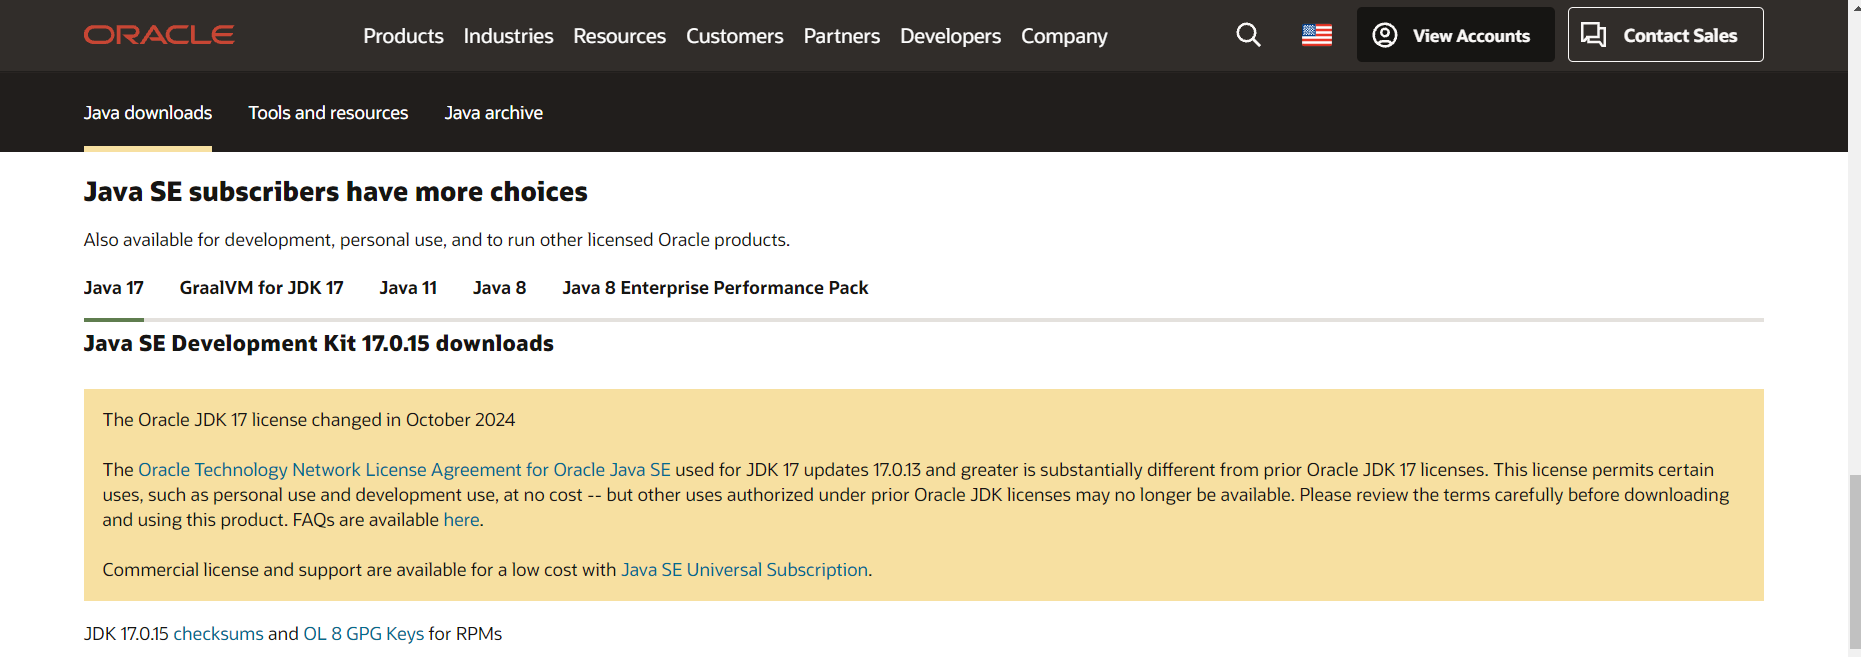Select Java 8 Enterprise Performance Pack tab
Screen dimensions: 1861x657
(x=715, y=288)
